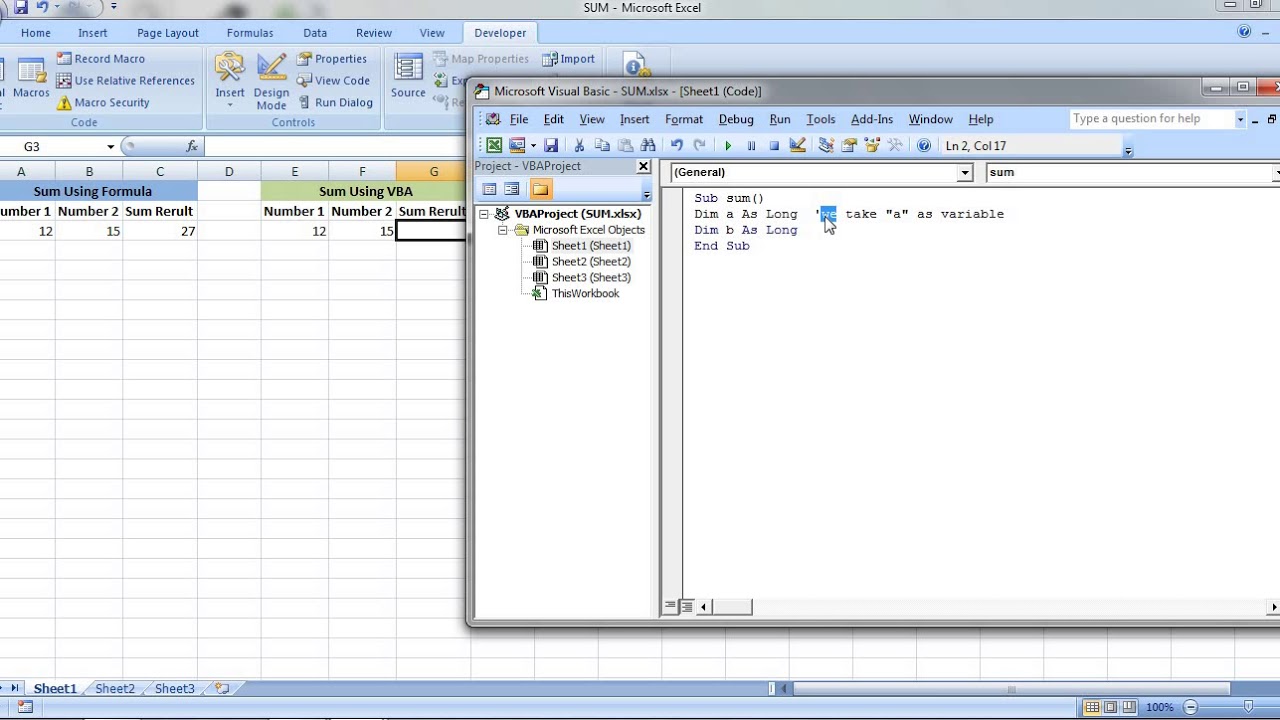Save the project with the VBA floppy icon

click(x=551, y=146)
